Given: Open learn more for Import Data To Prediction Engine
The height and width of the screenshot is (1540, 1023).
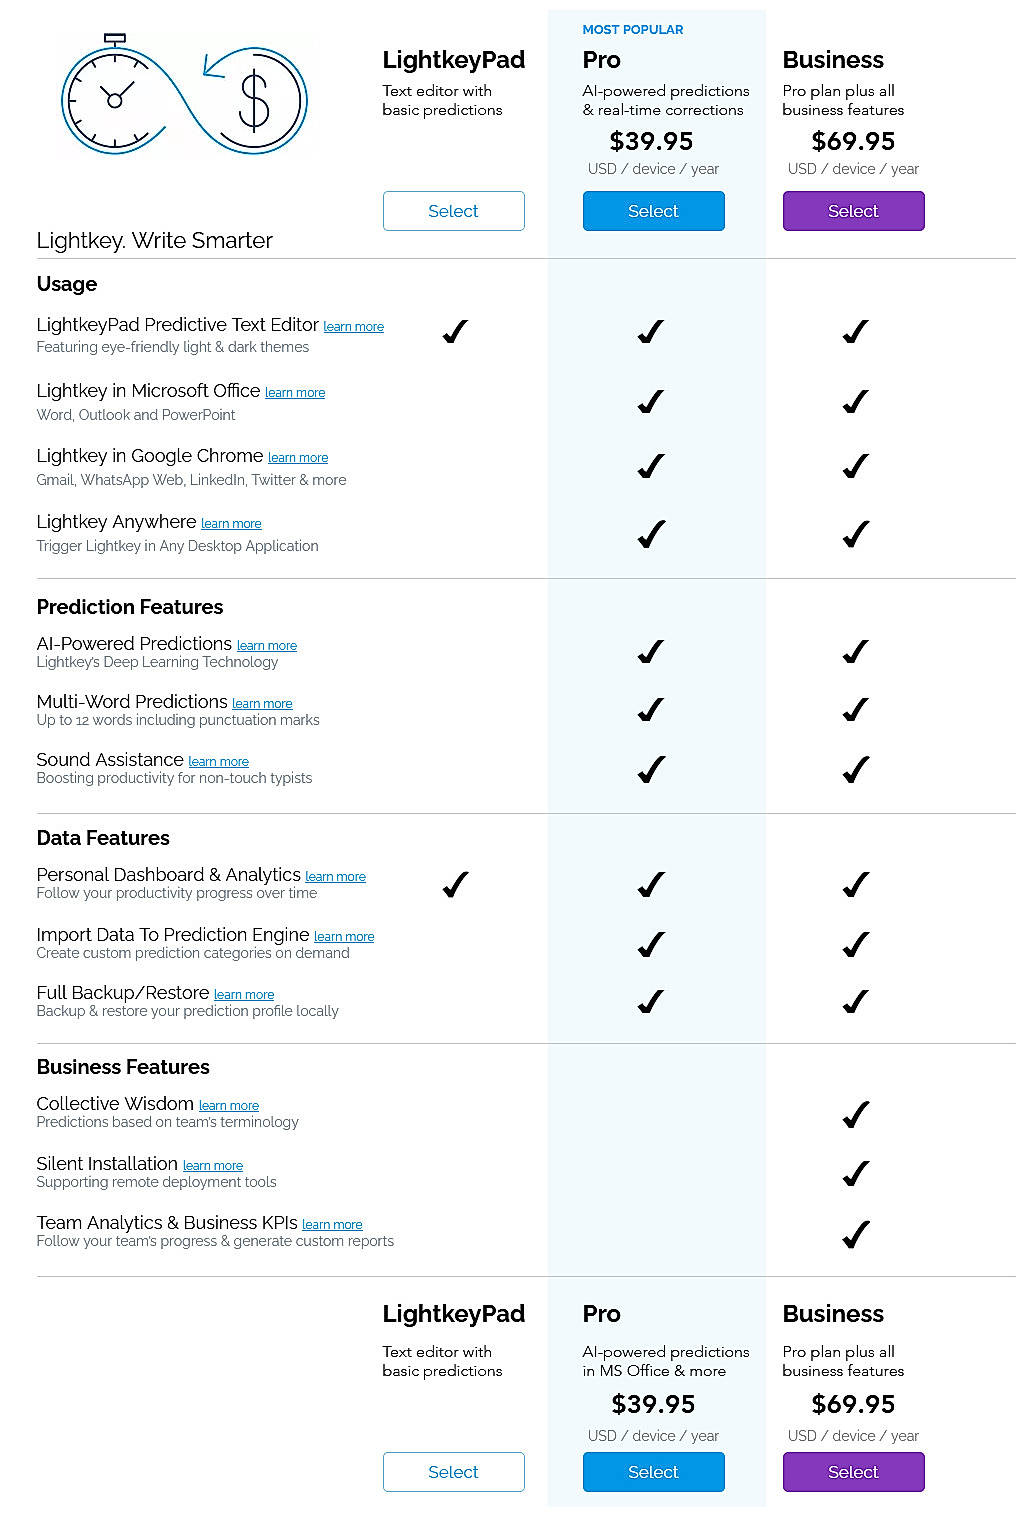Looking at the screenshot, I should point(344,936).
